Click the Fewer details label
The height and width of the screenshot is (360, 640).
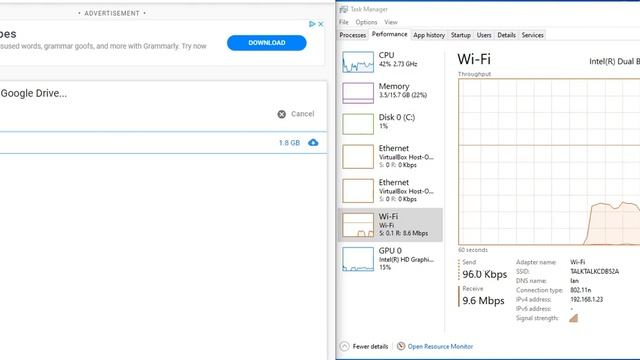[x=370, y=347]
